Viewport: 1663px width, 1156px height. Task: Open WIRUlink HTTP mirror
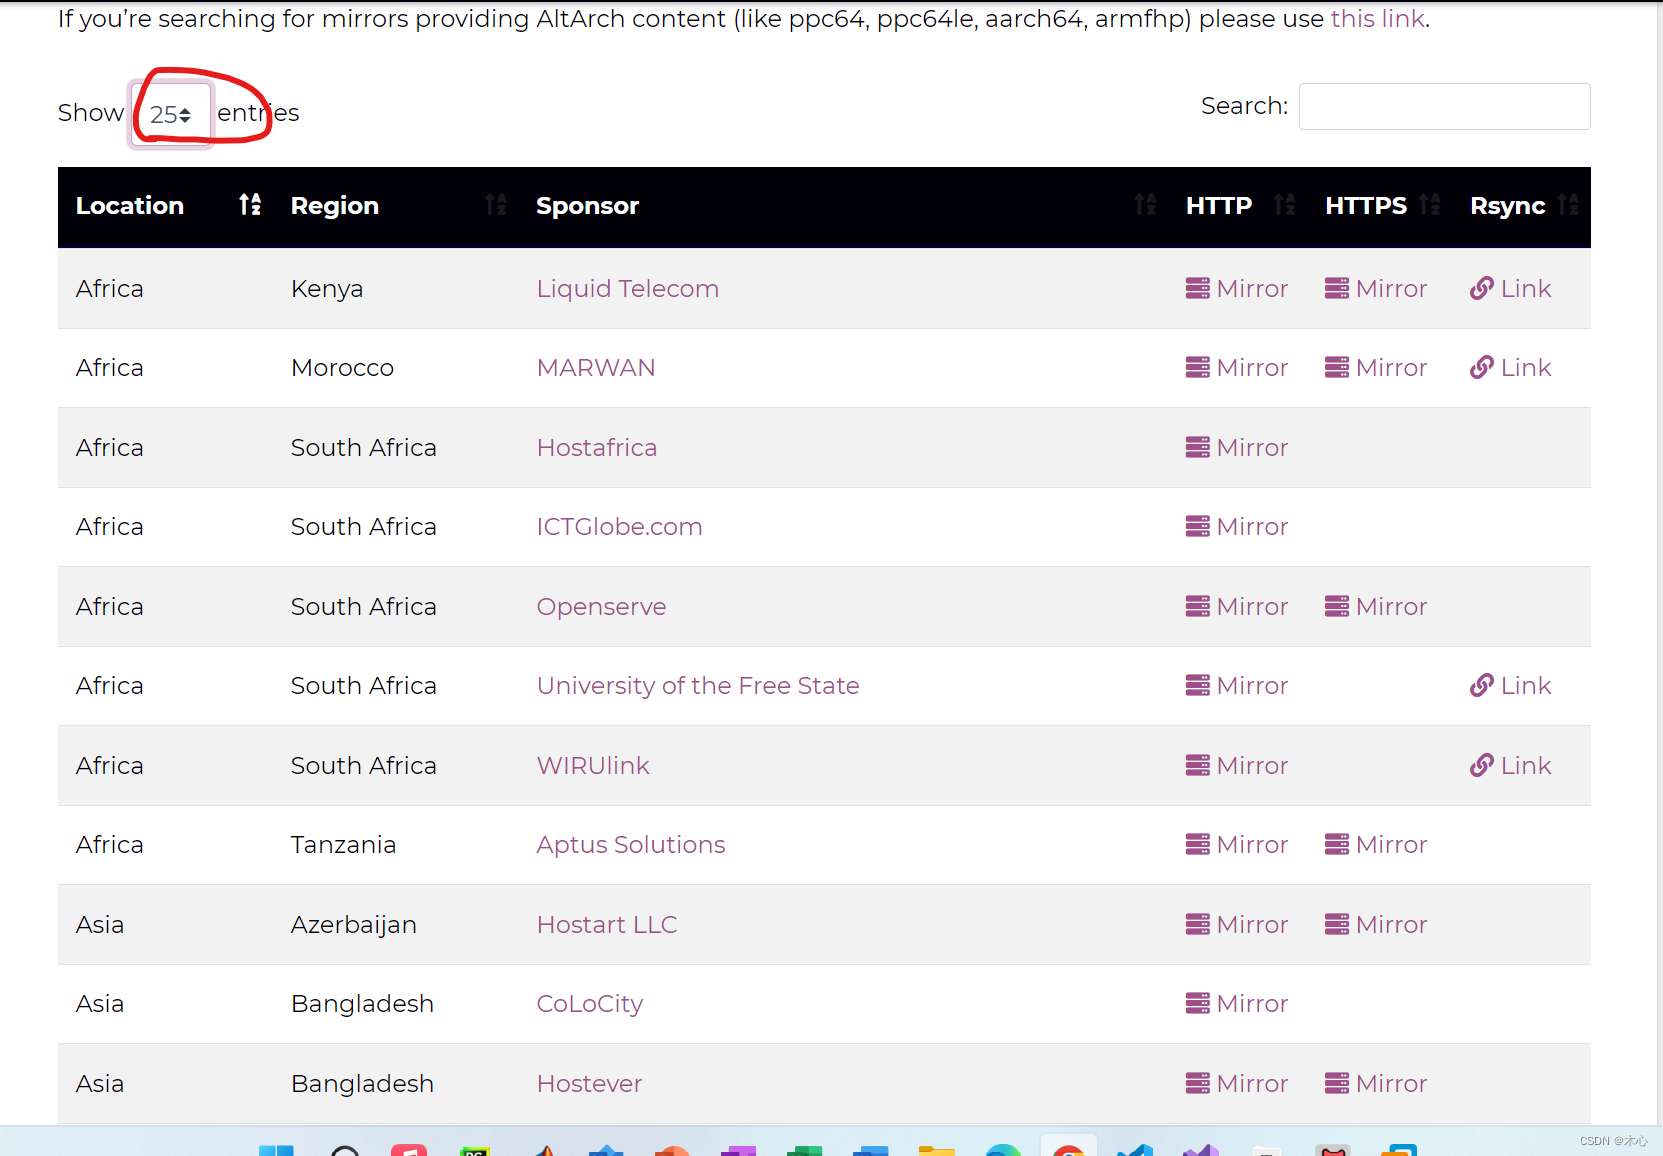click(1236, 766)
